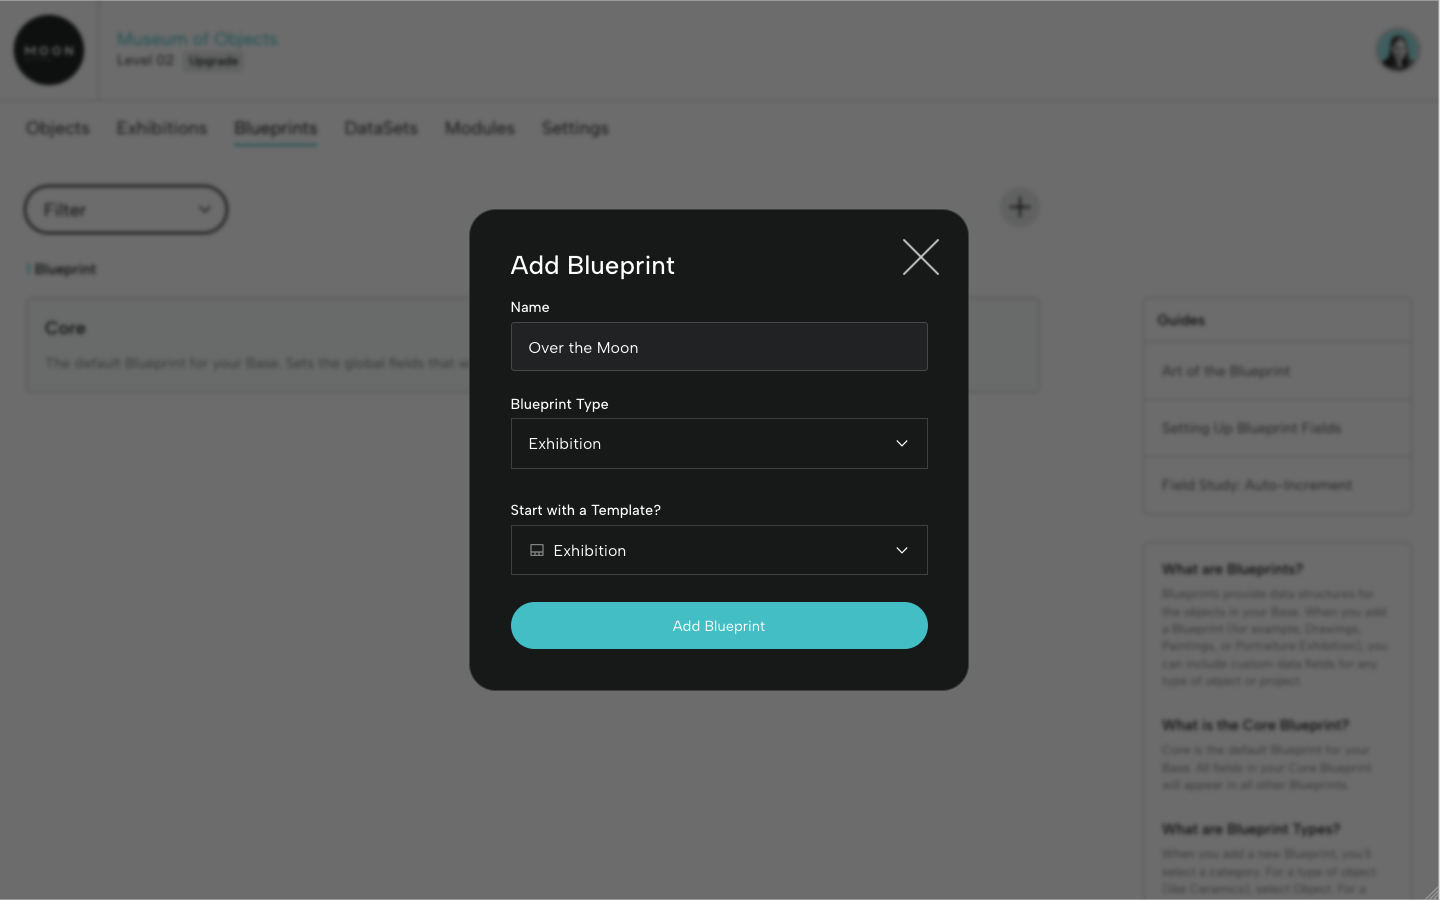Click the Name input containing Over the Moon

[719, 346]
